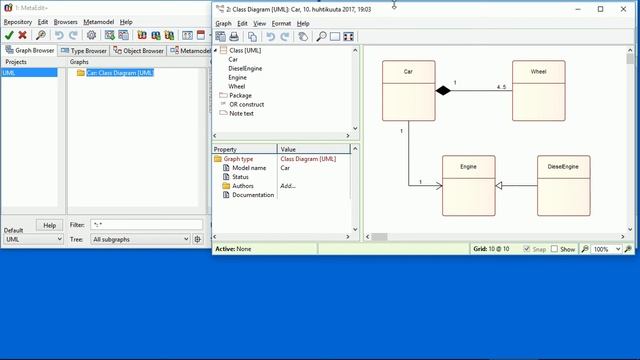Open the Browsers menu
The image size is (640, 360).
point(65,22)
